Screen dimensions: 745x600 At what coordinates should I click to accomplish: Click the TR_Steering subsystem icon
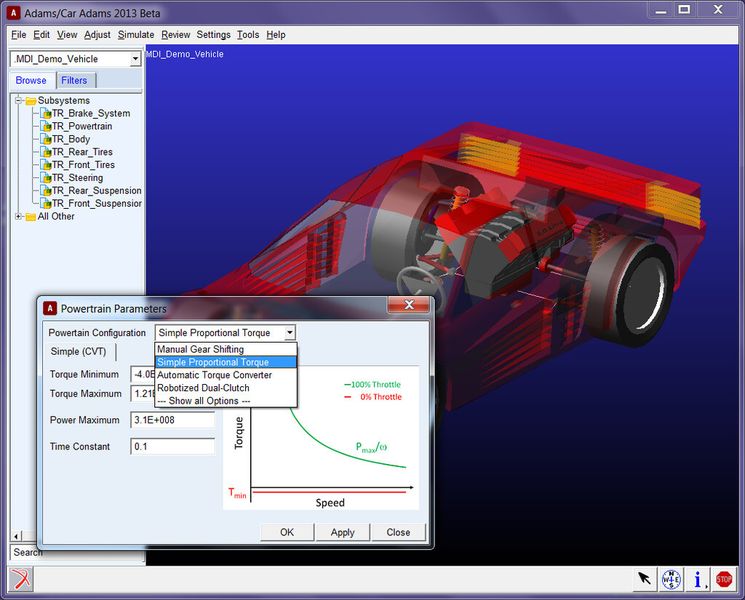[x=46, y=178]
